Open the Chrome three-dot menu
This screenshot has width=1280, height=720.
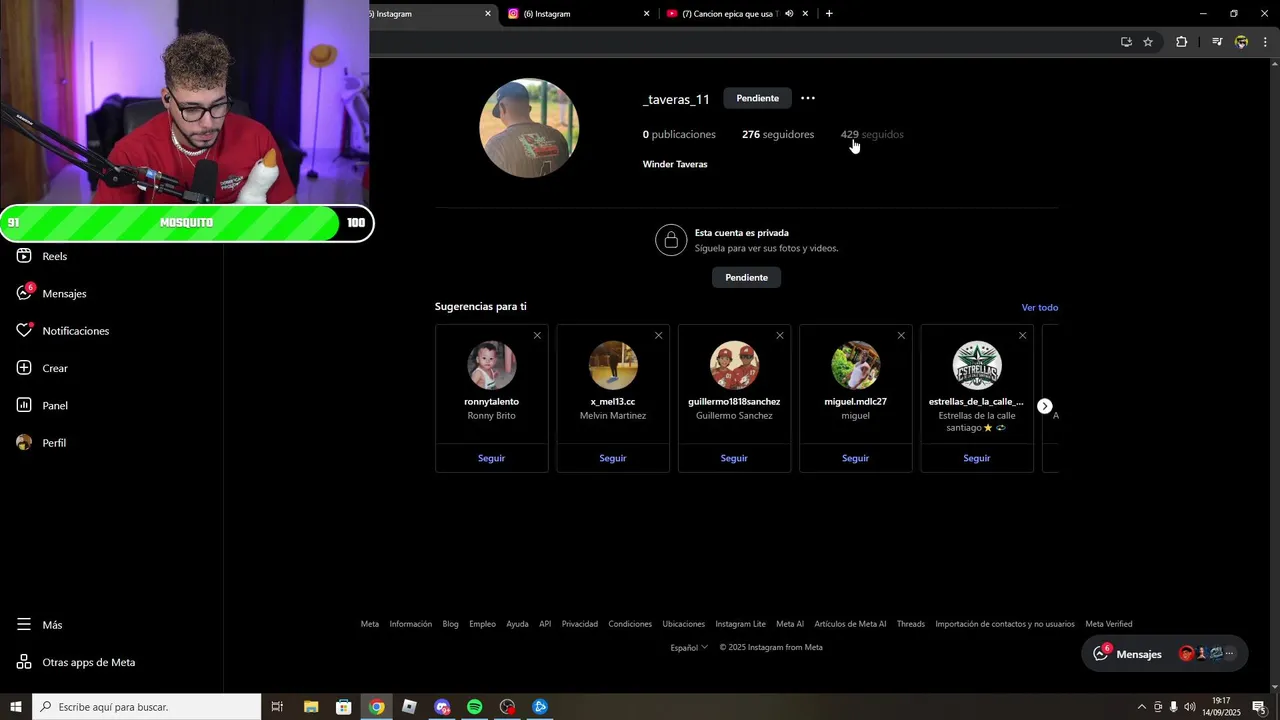[x=1265, y=42]
